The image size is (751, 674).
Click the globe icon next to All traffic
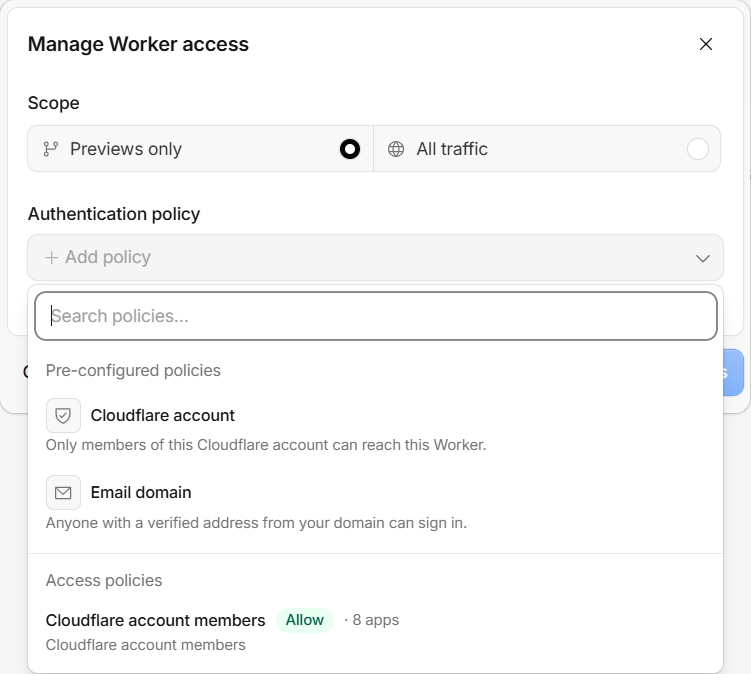pos(396,149)
